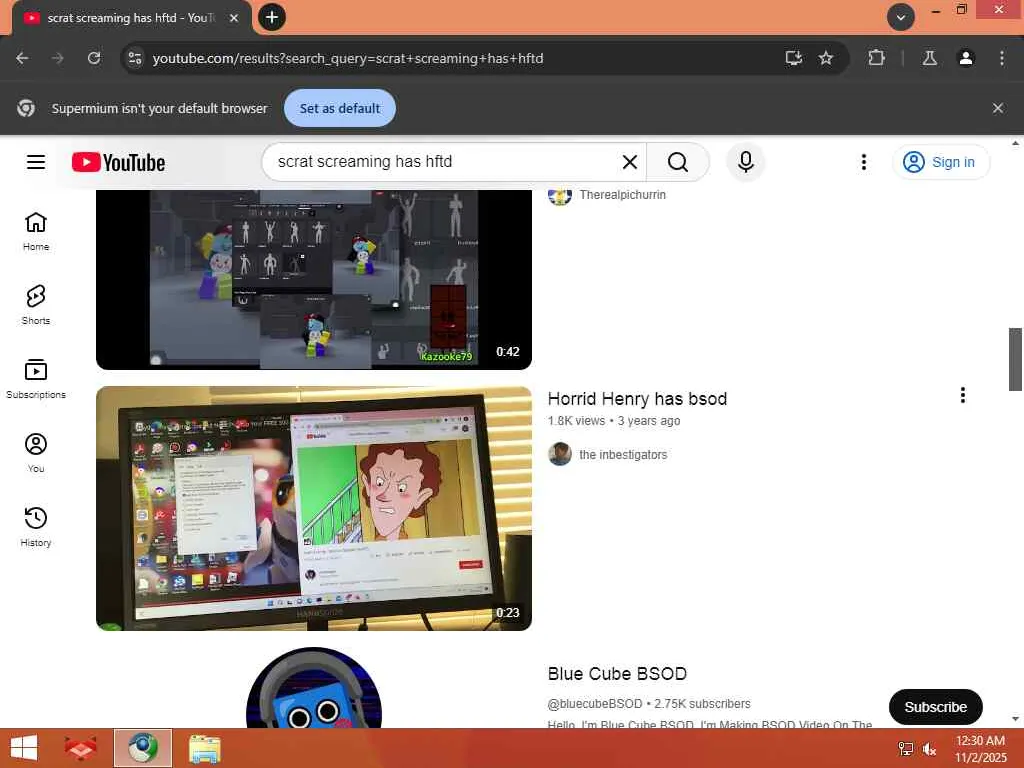Run search with magnifying glass button

(678, 162)
